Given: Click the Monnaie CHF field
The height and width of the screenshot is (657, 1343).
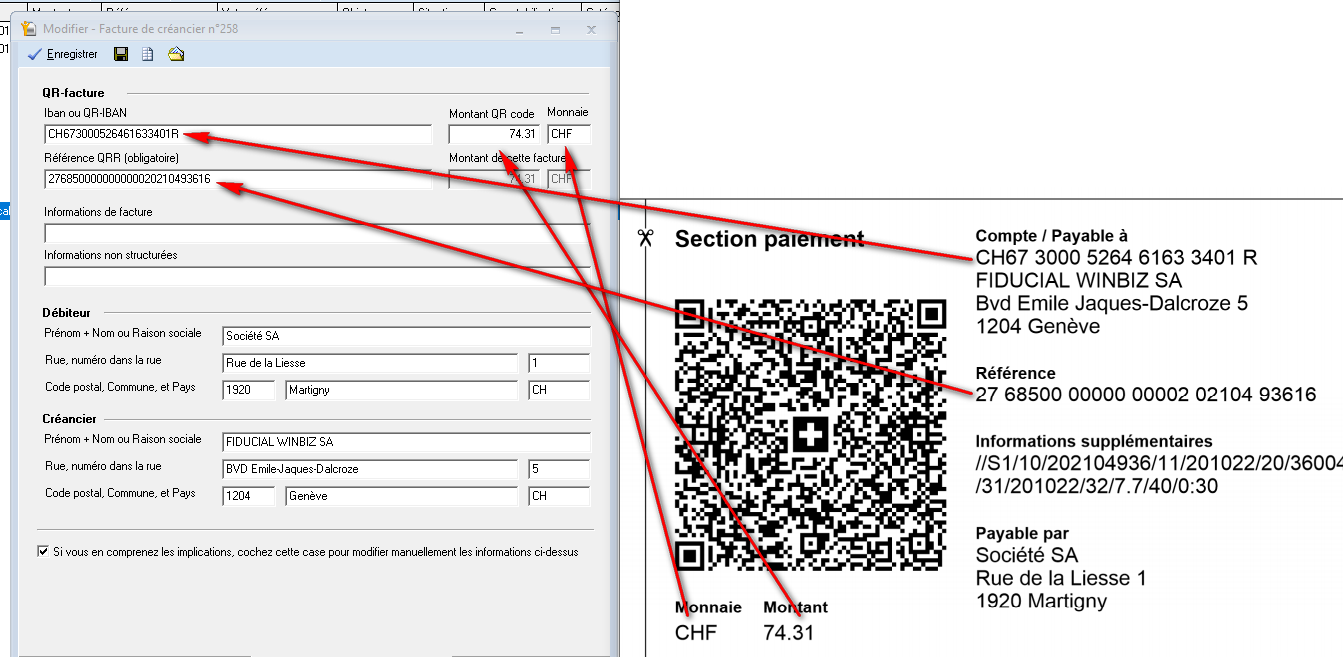Looking at the screenshot, I should pos(569,134).
